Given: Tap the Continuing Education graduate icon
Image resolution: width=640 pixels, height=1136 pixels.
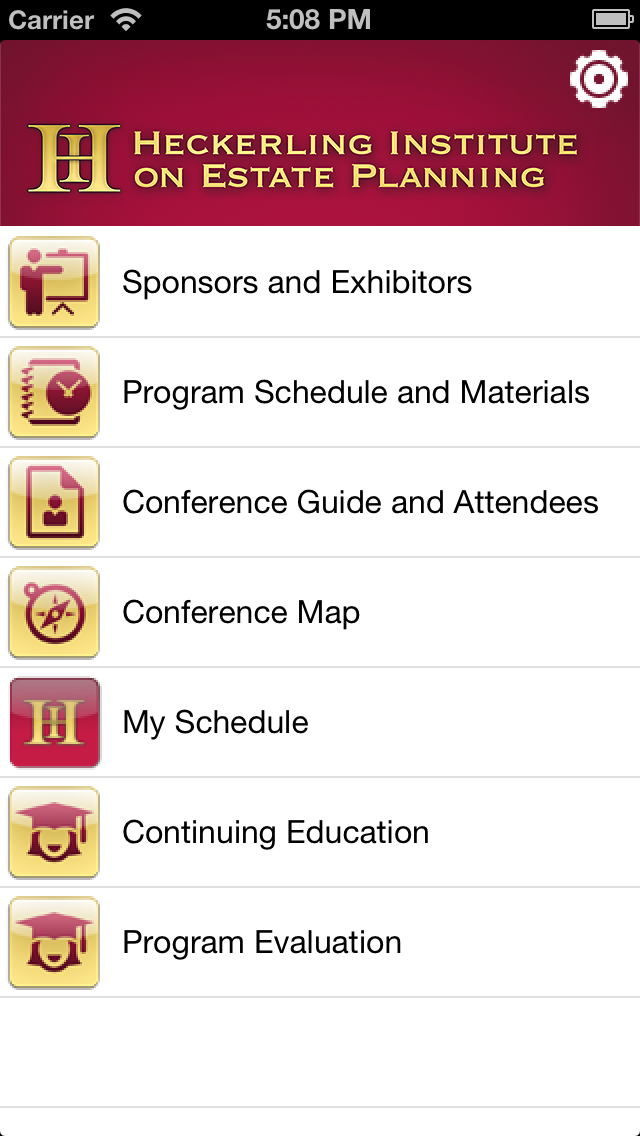Looking at the screenshot, I should click(x=54, y=832).
